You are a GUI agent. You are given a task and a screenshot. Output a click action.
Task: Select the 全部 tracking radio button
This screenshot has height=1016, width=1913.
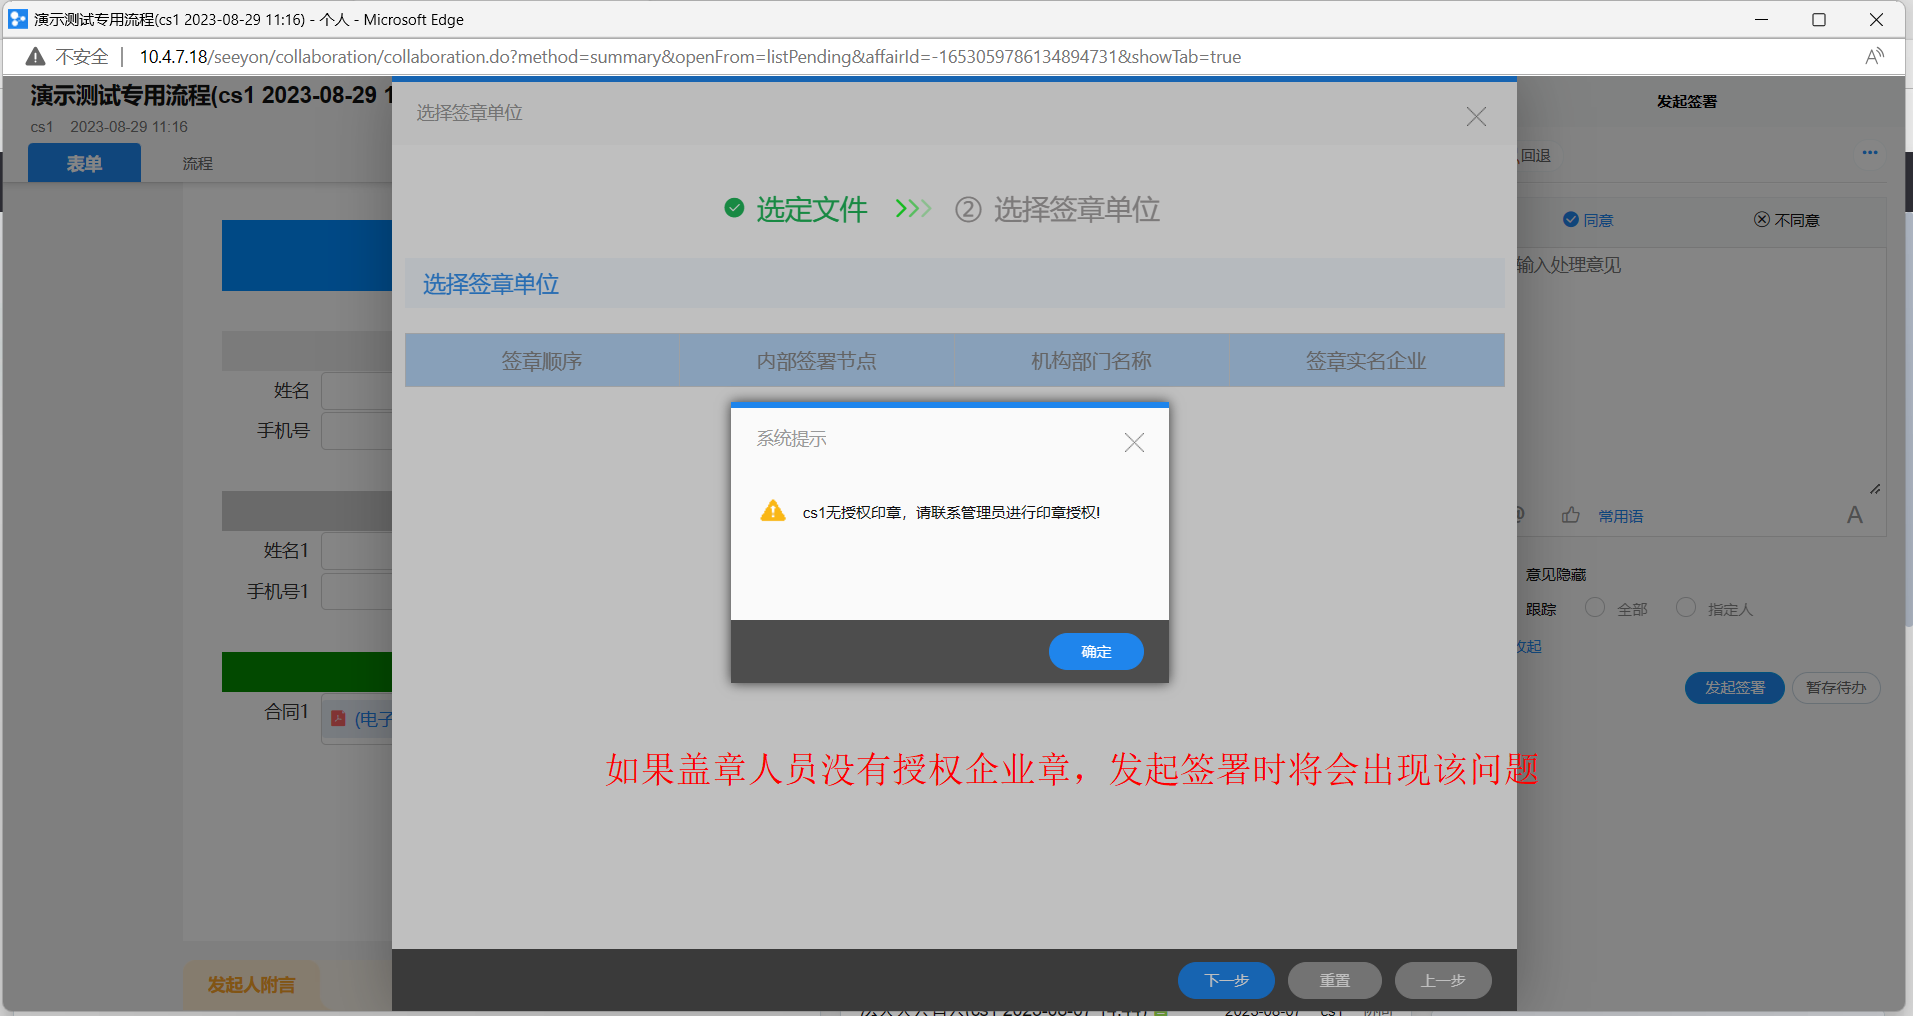pyautogui.click(x=1595, y=607)
